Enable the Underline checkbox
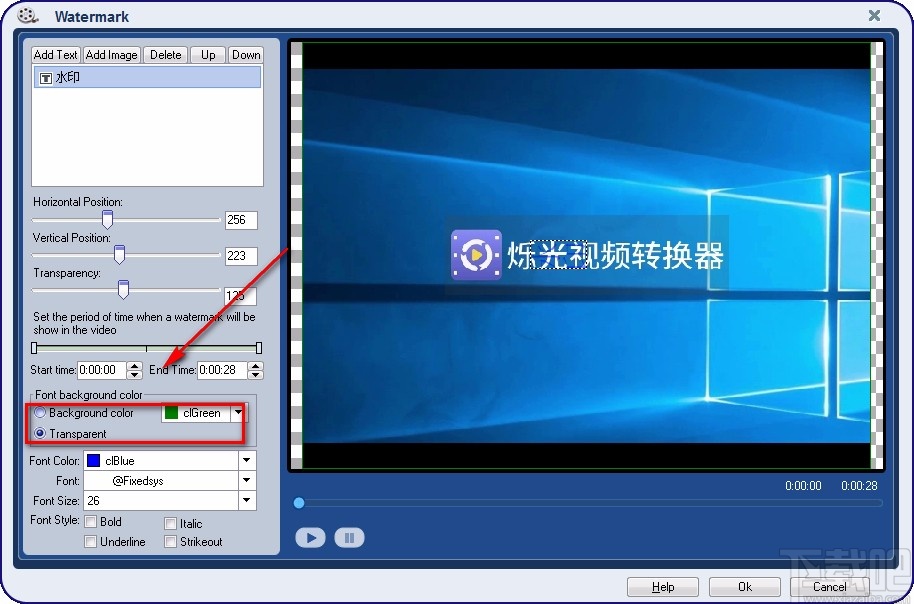 click(90, 542)
